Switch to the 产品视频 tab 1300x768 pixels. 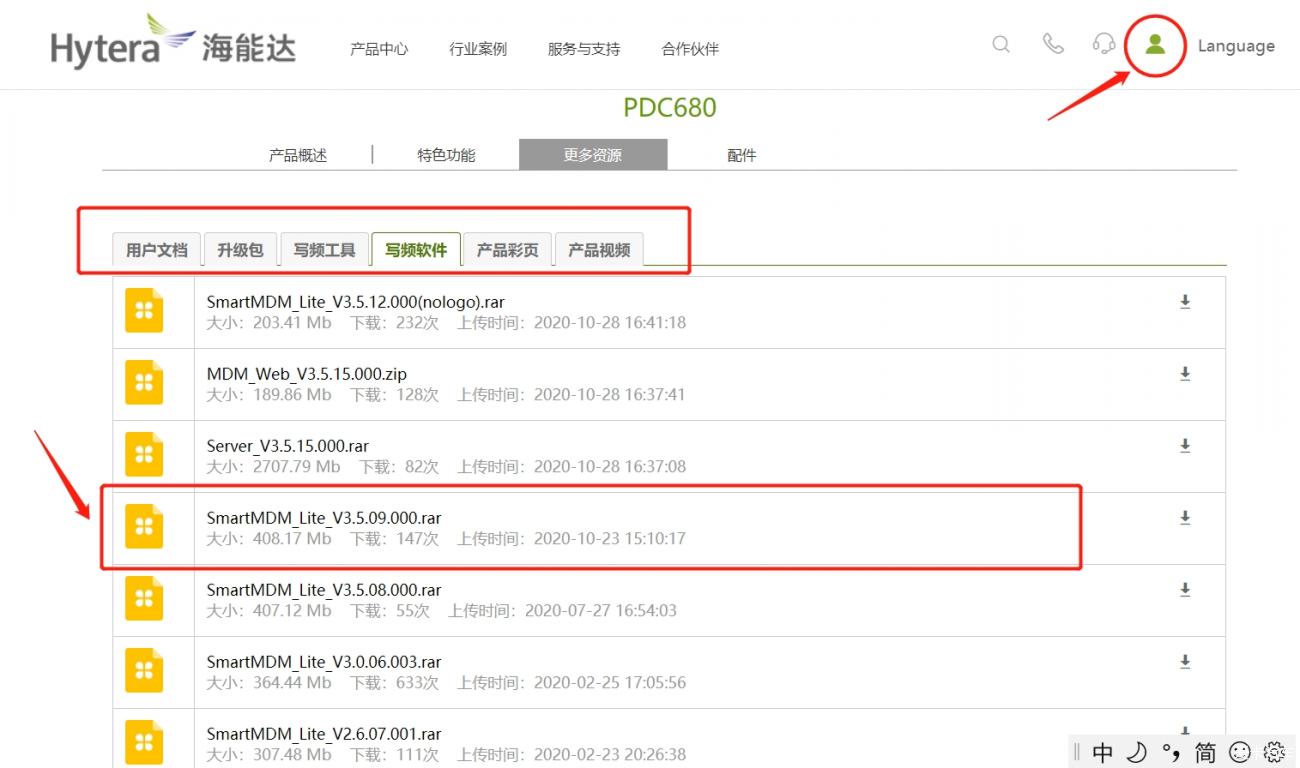[x=599, y=250]
